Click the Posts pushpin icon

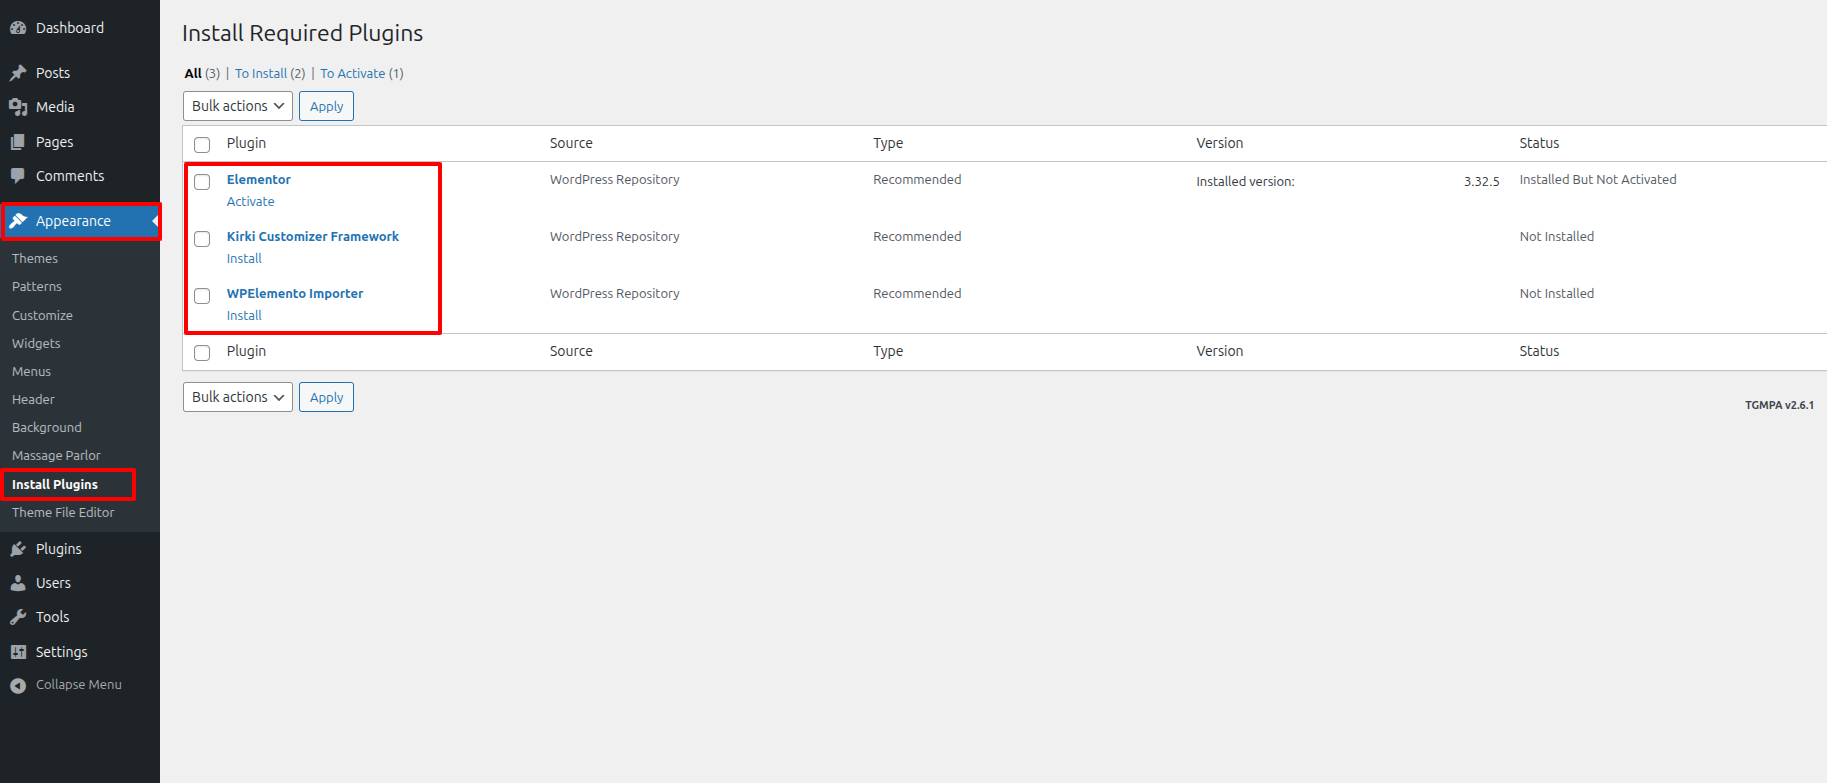(x=18, y=73)
